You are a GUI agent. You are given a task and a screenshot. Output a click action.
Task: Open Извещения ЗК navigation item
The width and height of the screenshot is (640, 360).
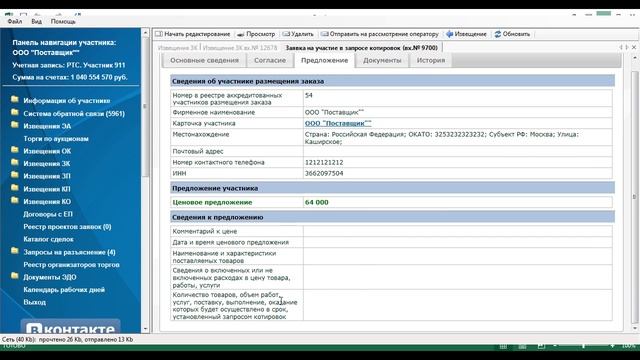[x=47, y=164]
